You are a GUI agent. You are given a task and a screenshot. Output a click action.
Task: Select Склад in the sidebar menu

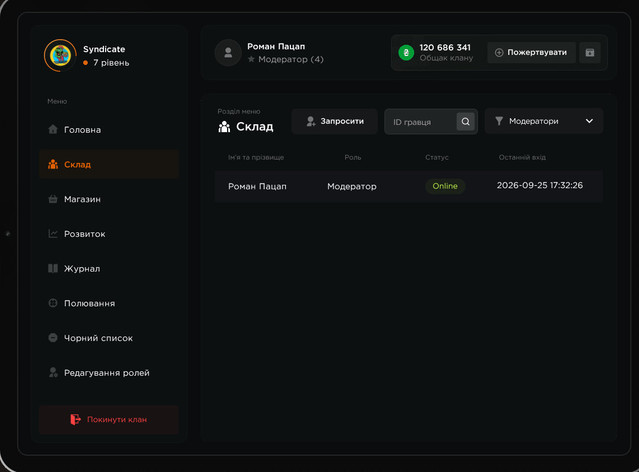pyautogui.click(x=109, y=164)
